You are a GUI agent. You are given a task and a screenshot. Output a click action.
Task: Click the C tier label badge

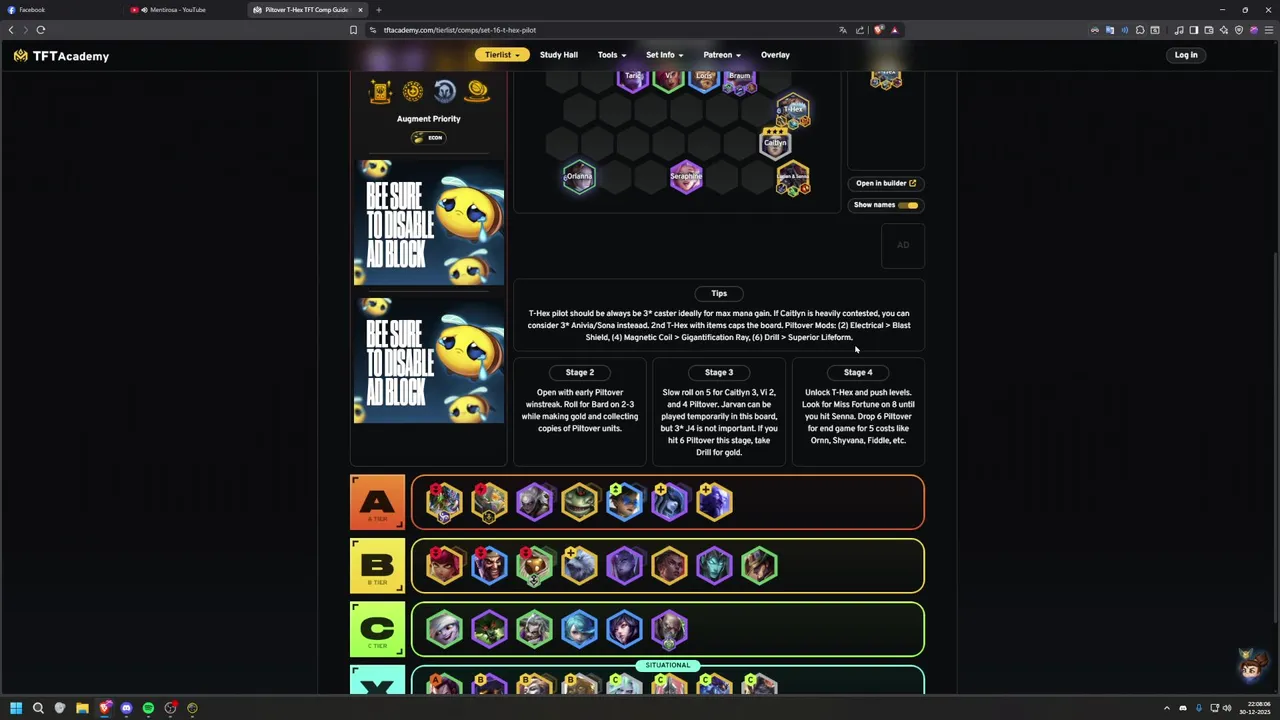click(x=377, y=630)
